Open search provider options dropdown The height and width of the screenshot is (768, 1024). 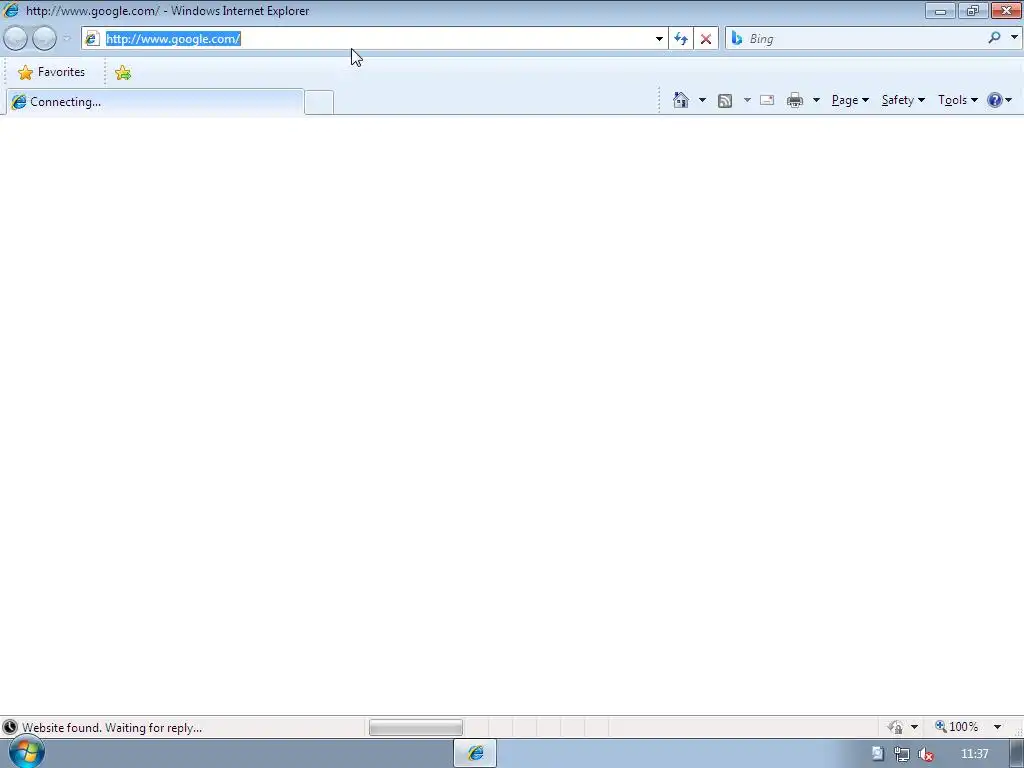click(x=1014, y=38)
